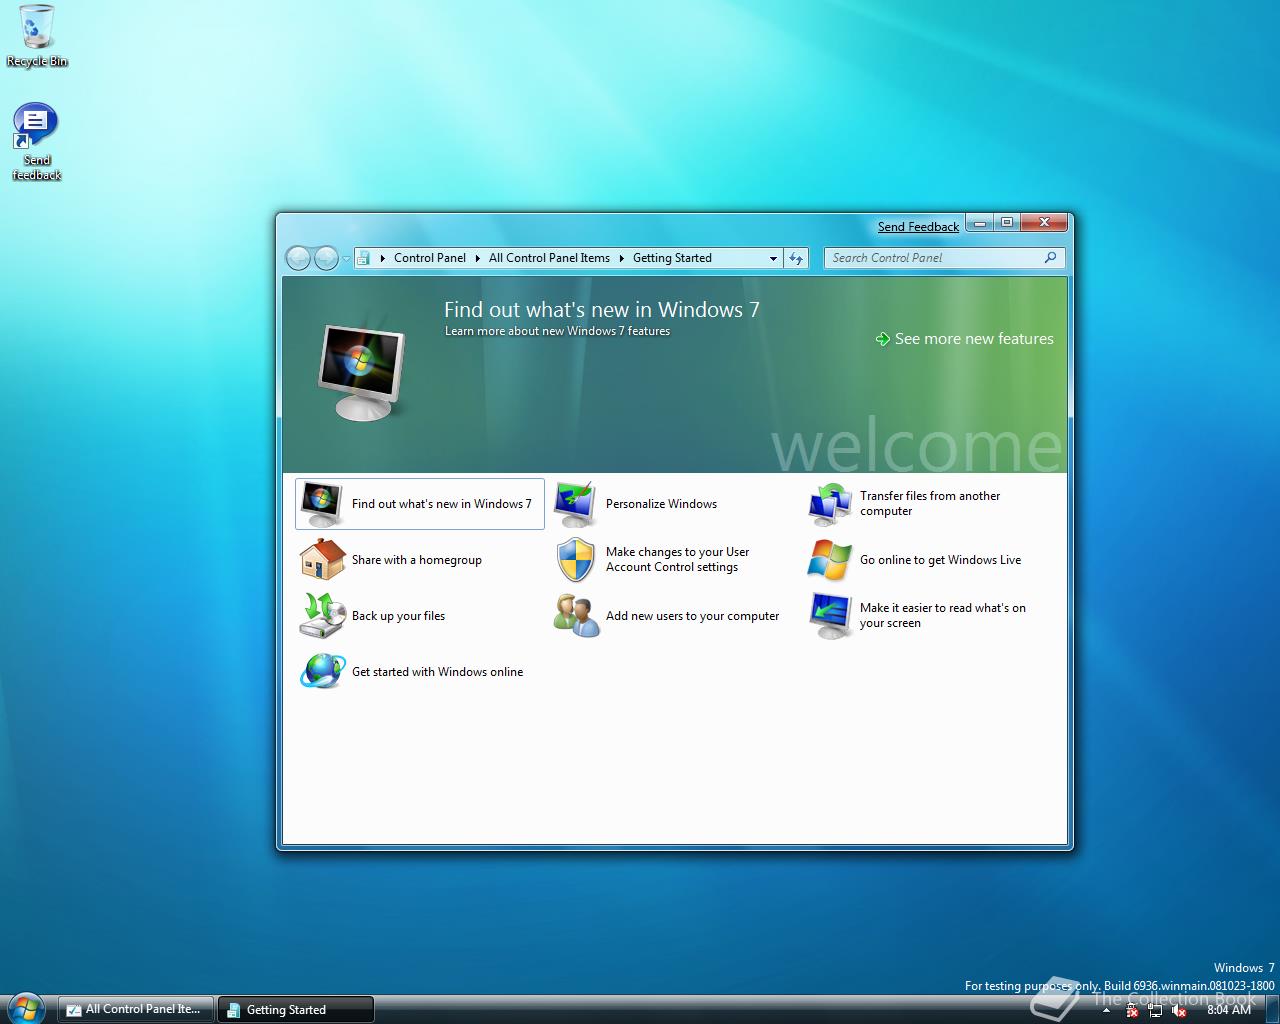The width and height of the screenshot is (1280, 1024).
Task: Open the Send feedback desktop shortcut
Action: 36,141
